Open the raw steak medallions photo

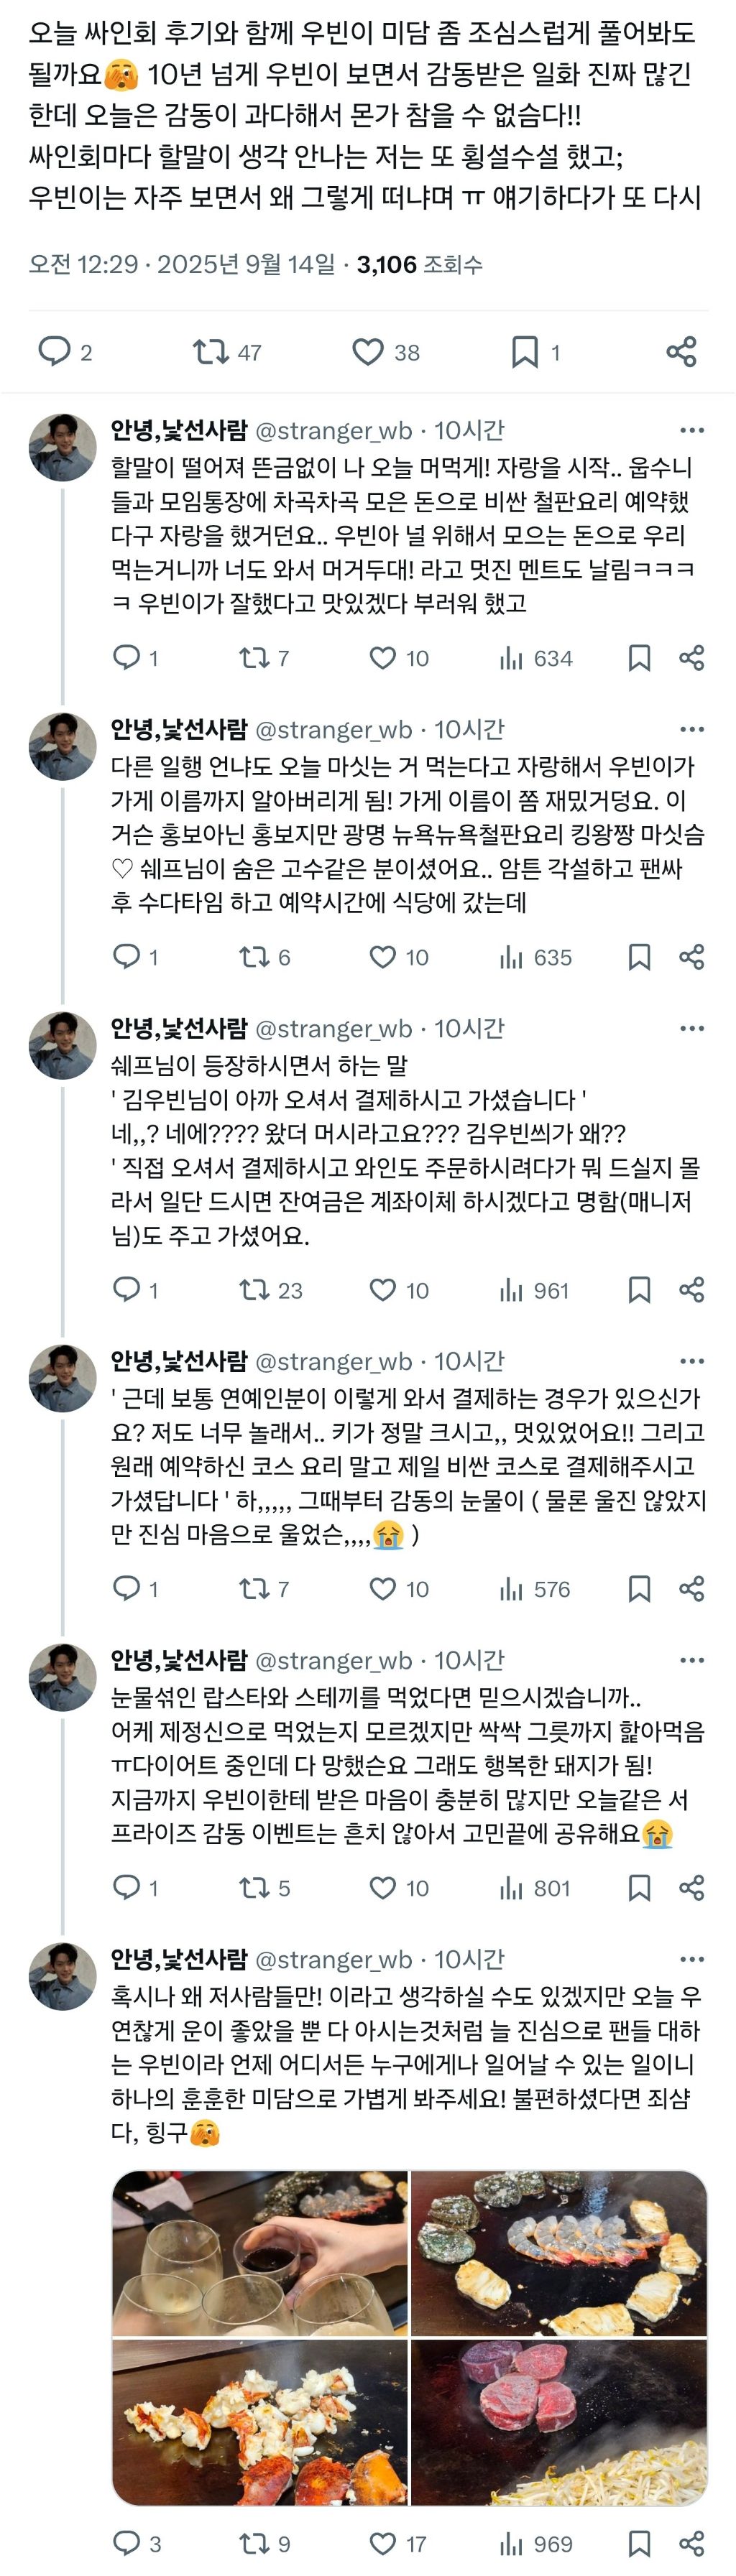pyautogui.click(x=559, y=2421)
